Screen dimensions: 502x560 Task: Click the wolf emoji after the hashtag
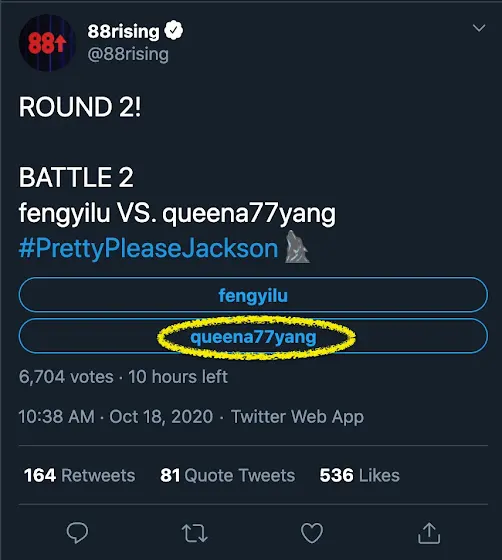(297, 247)
